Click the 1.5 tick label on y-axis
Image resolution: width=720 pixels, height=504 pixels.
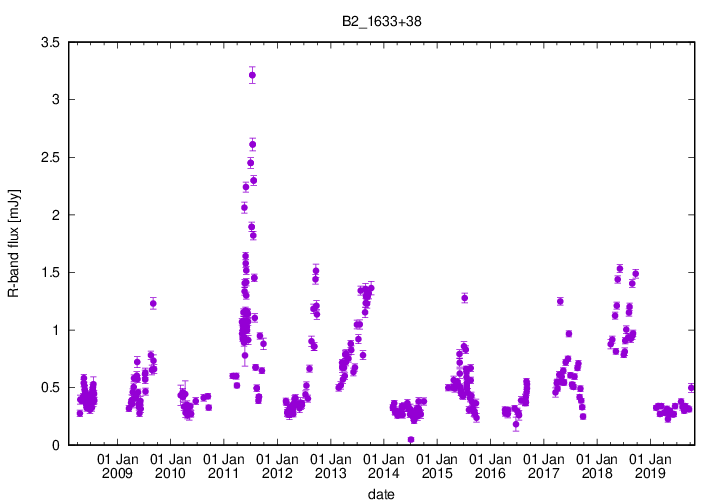[48, 272]
